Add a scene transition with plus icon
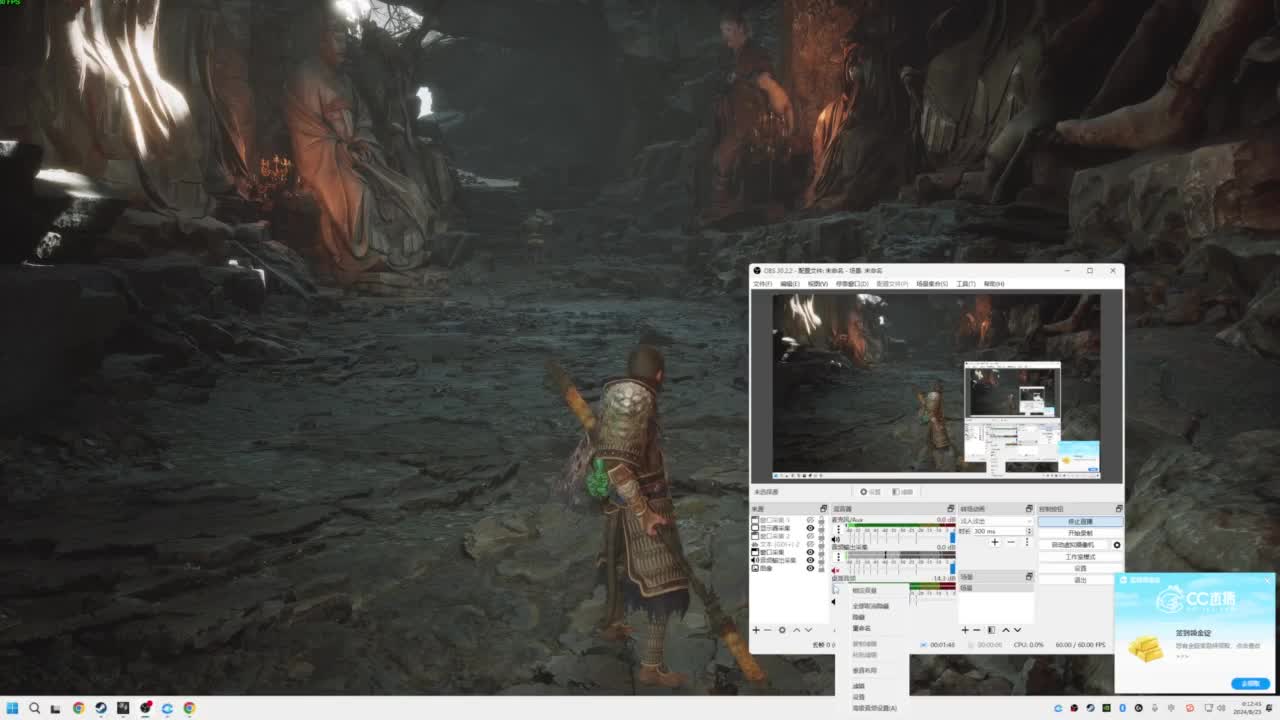This screenshot has width=1280, height=720. coord(994,542)
